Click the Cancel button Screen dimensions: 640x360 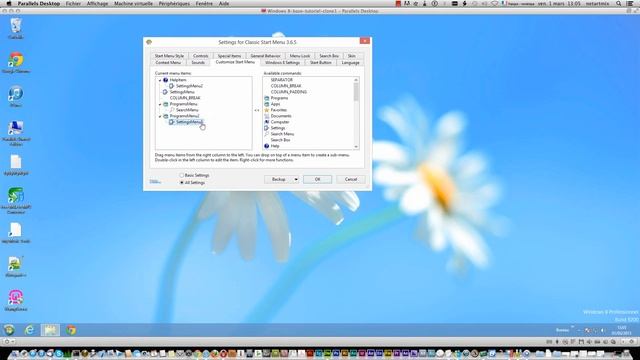pos(351,180)
